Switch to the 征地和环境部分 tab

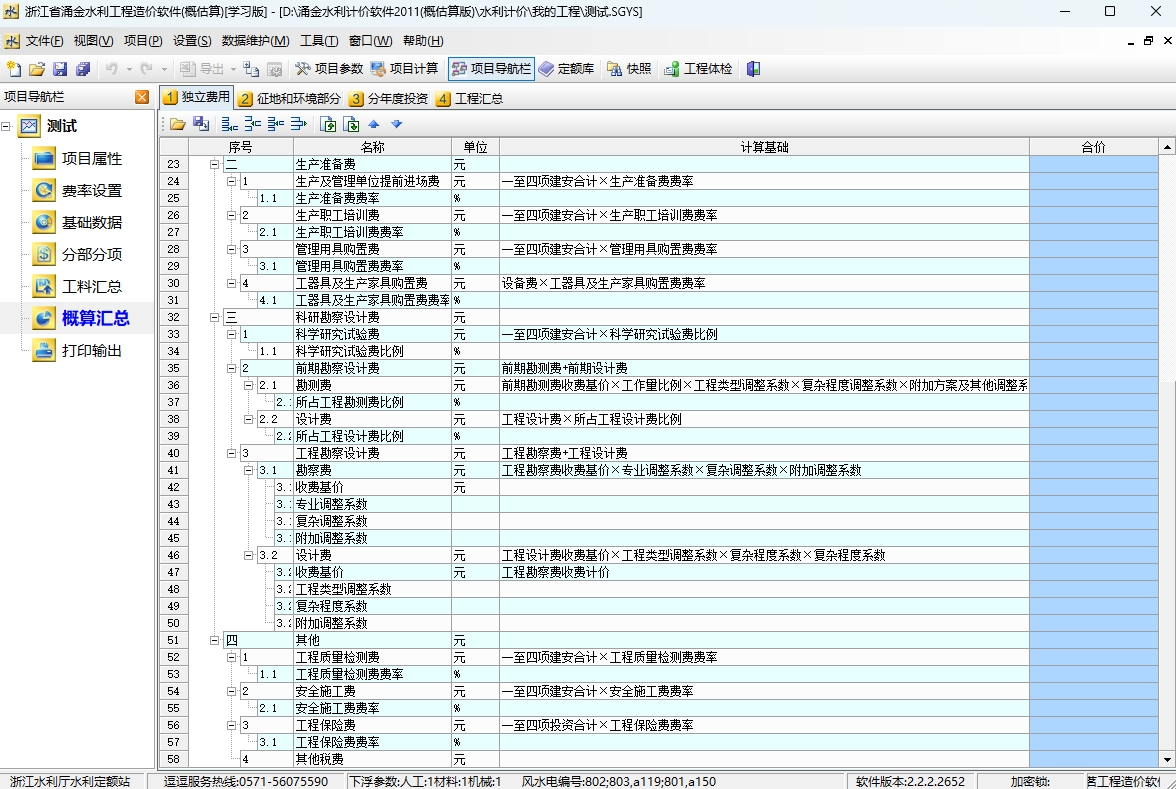[x=290, y=98]
